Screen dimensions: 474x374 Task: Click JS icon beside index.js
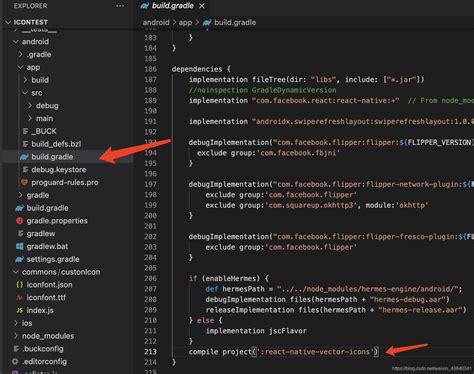20,310
